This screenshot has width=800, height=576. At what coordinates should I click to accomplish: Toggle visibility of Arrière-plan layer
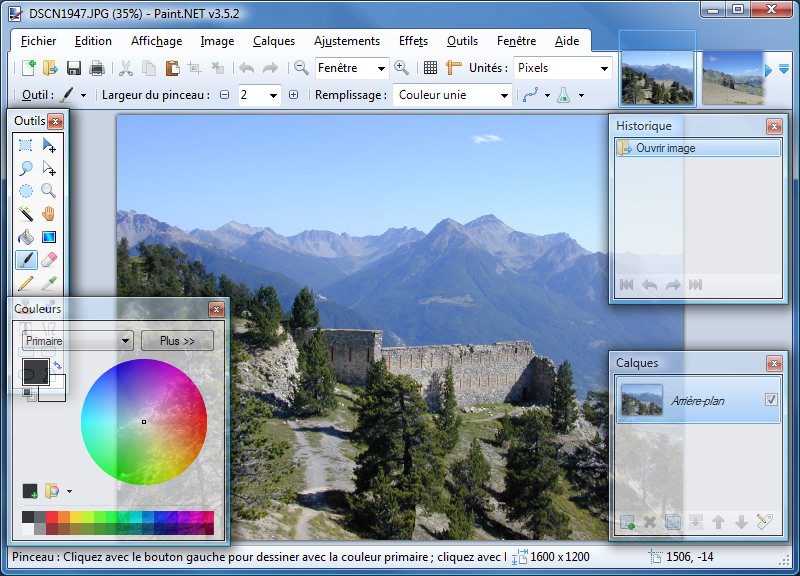[771, 400]
